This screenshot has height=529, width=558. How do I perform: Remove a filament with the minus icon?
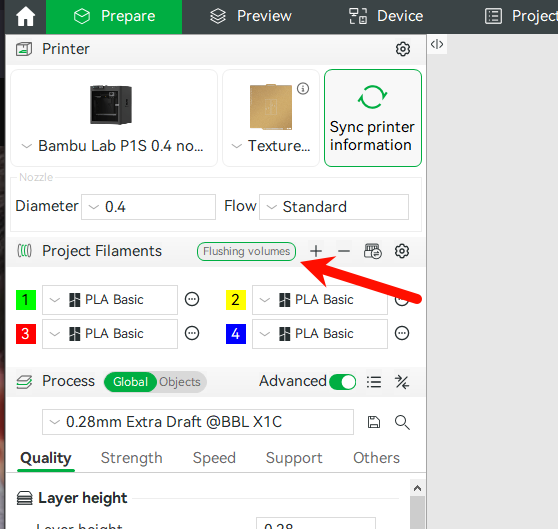[344, 251]
